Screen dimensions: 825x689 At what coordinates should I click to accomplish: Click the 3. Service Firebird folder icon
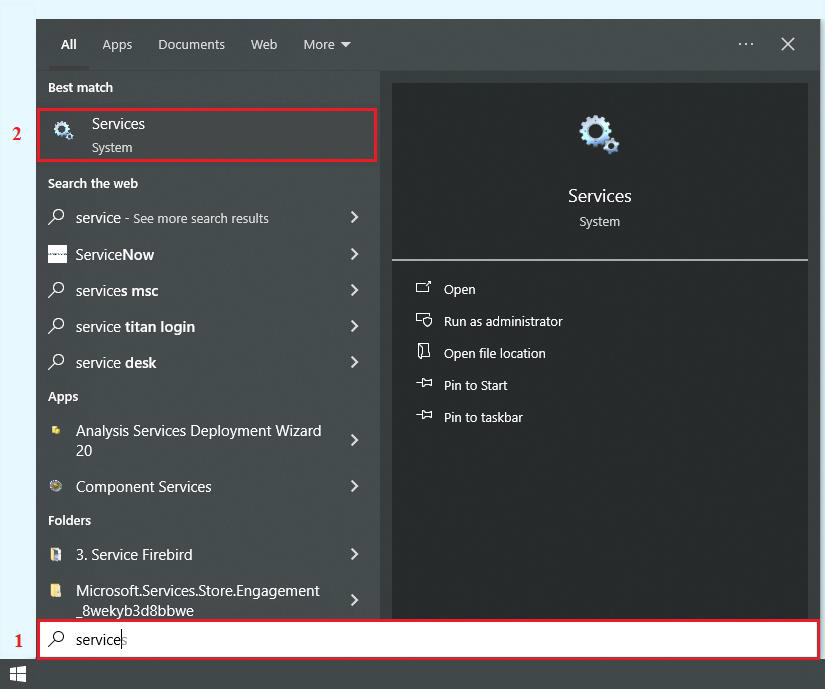[x=57, y=554]
